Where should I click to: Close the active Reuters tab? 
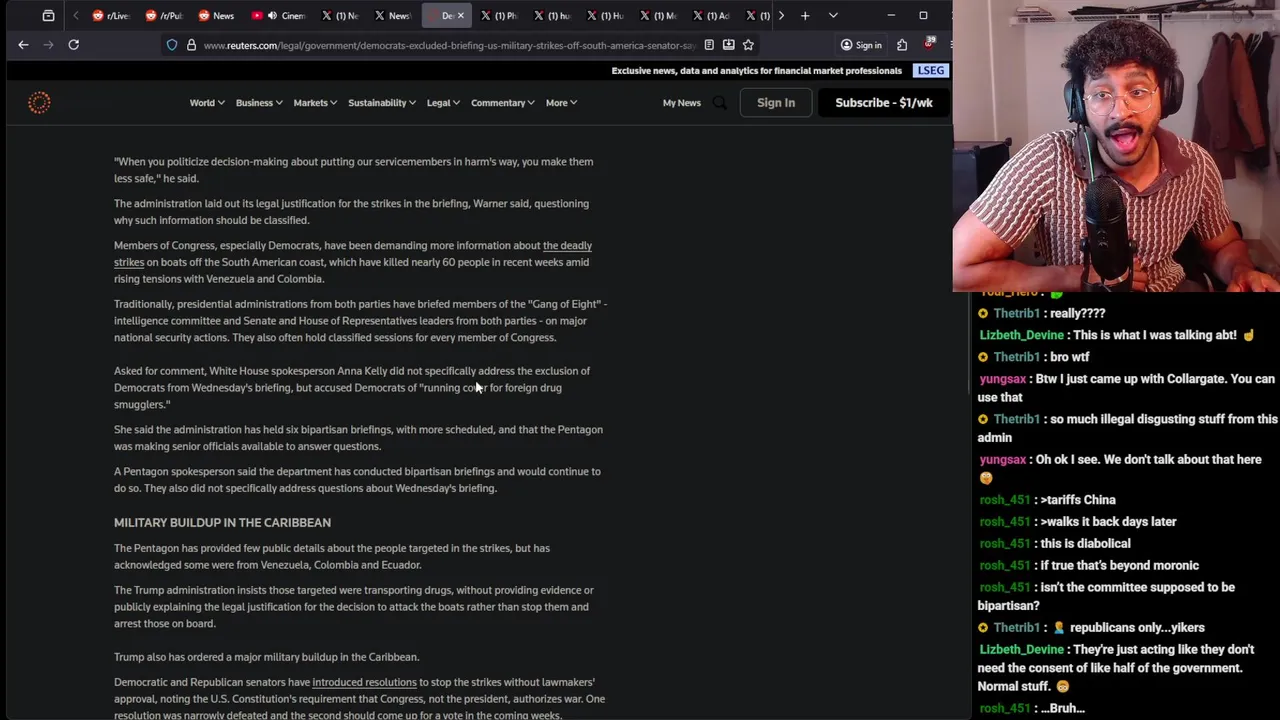click(460, 16)
